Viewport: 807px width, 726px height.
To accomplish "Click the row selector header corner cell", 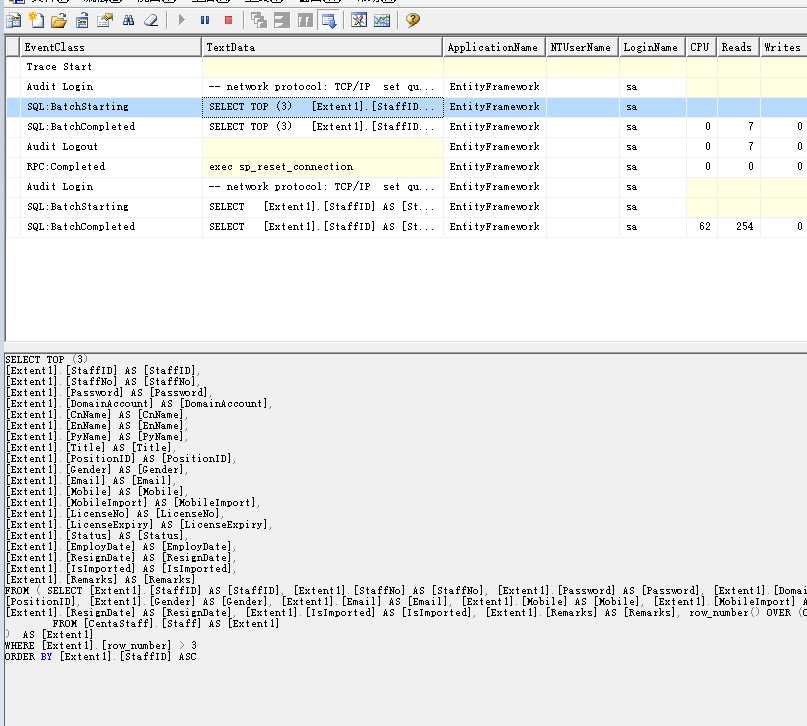I will 12,47.
